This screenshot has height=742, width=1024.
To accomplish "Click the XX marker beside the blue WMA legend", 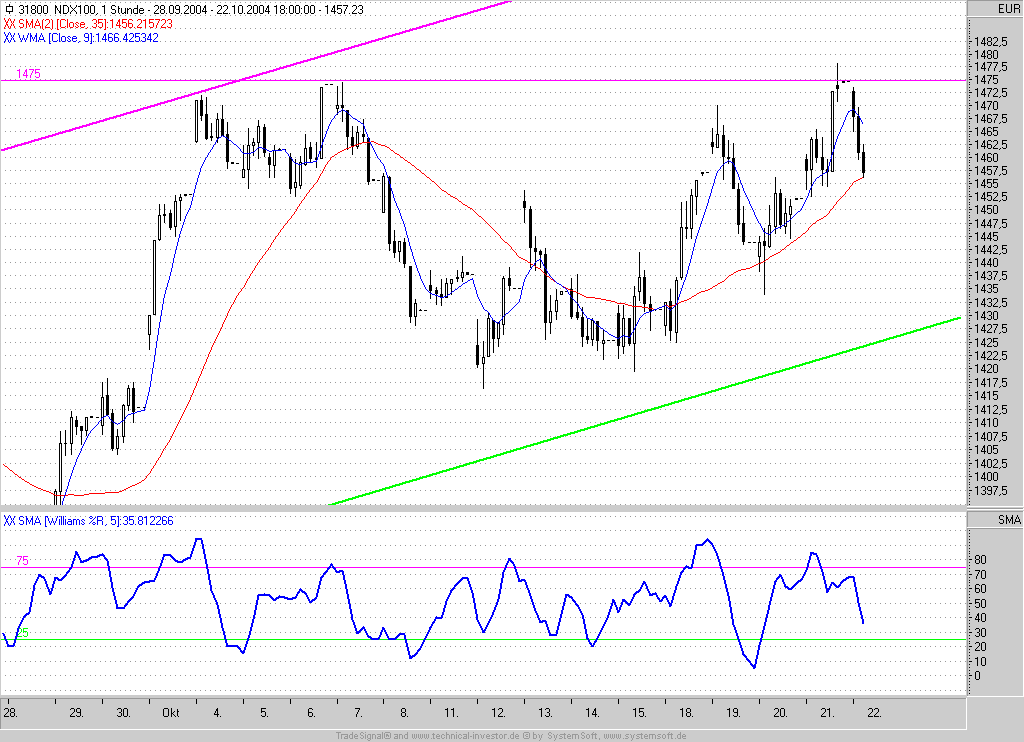I will click(9, 38).
